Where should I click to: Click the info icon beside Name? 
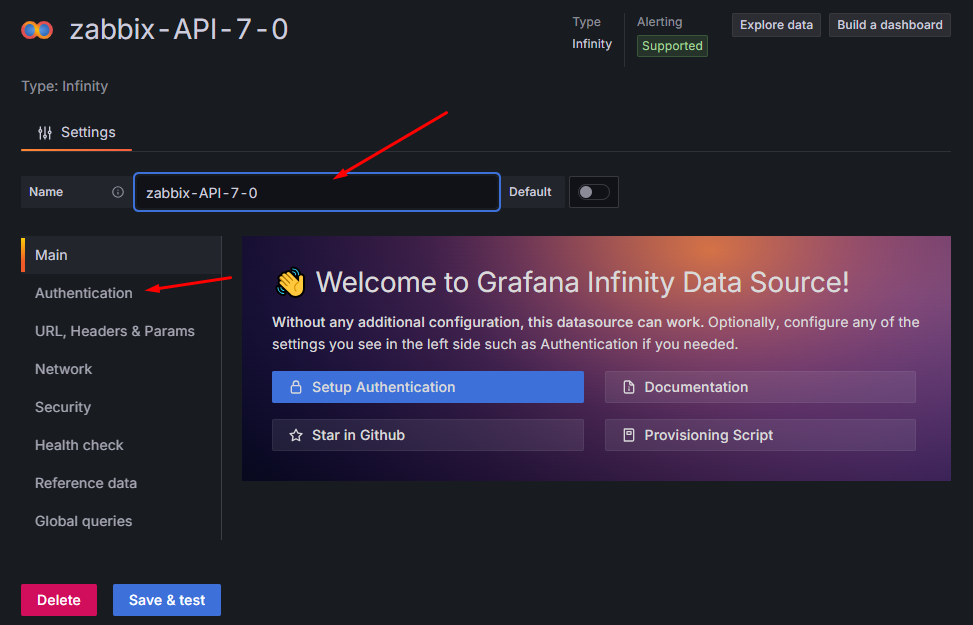[x=118, y=192]
